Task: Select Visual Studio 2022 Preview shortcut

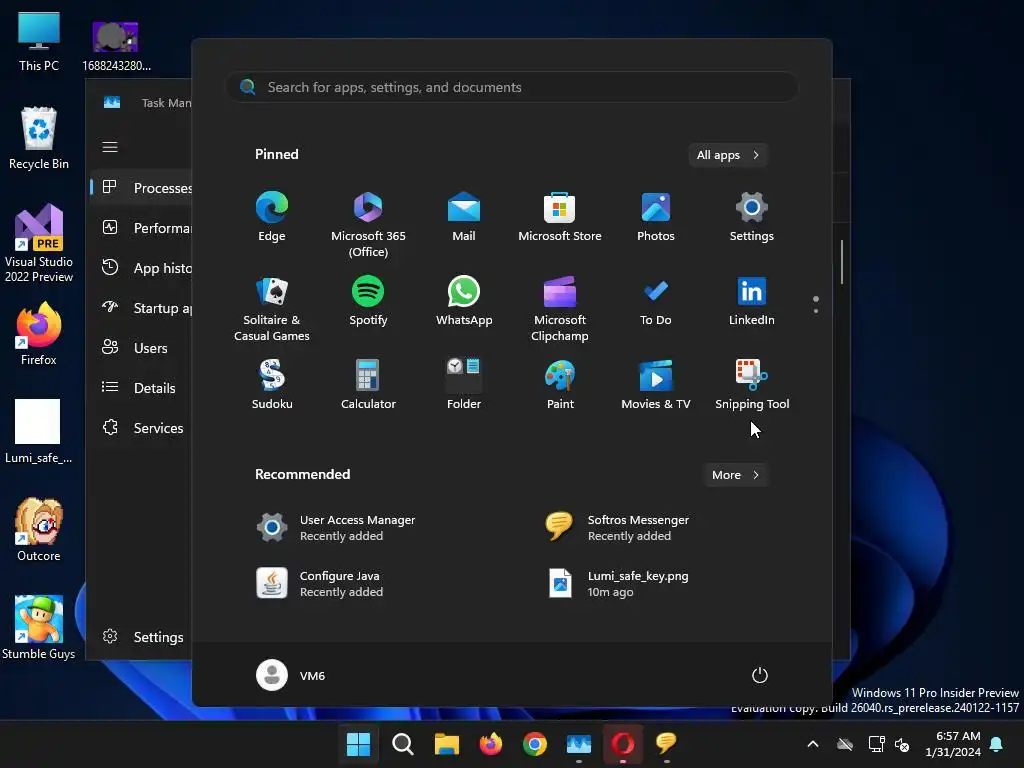Action: click(x=39, y=244)
